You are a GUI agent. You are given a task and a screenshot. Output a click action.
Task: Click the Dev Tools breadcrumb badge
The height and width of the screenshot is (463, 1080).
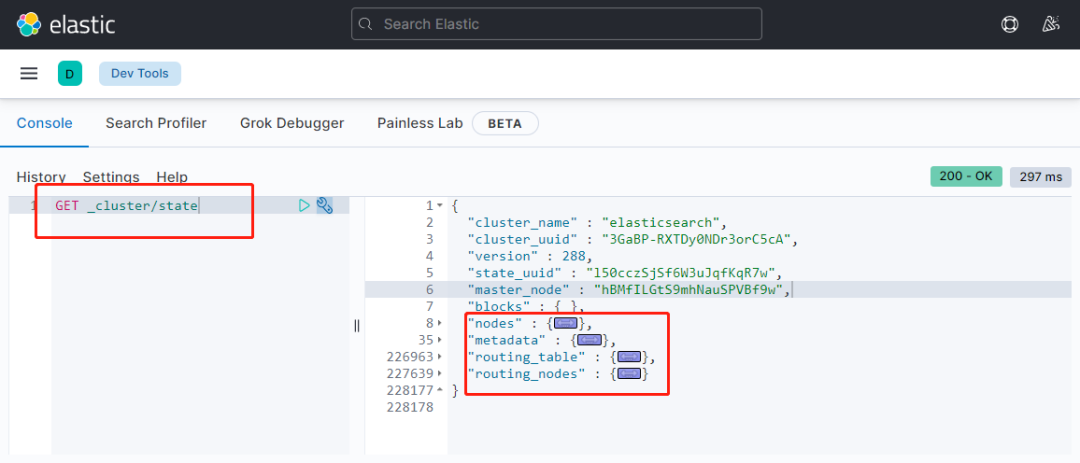pos(140,74)
